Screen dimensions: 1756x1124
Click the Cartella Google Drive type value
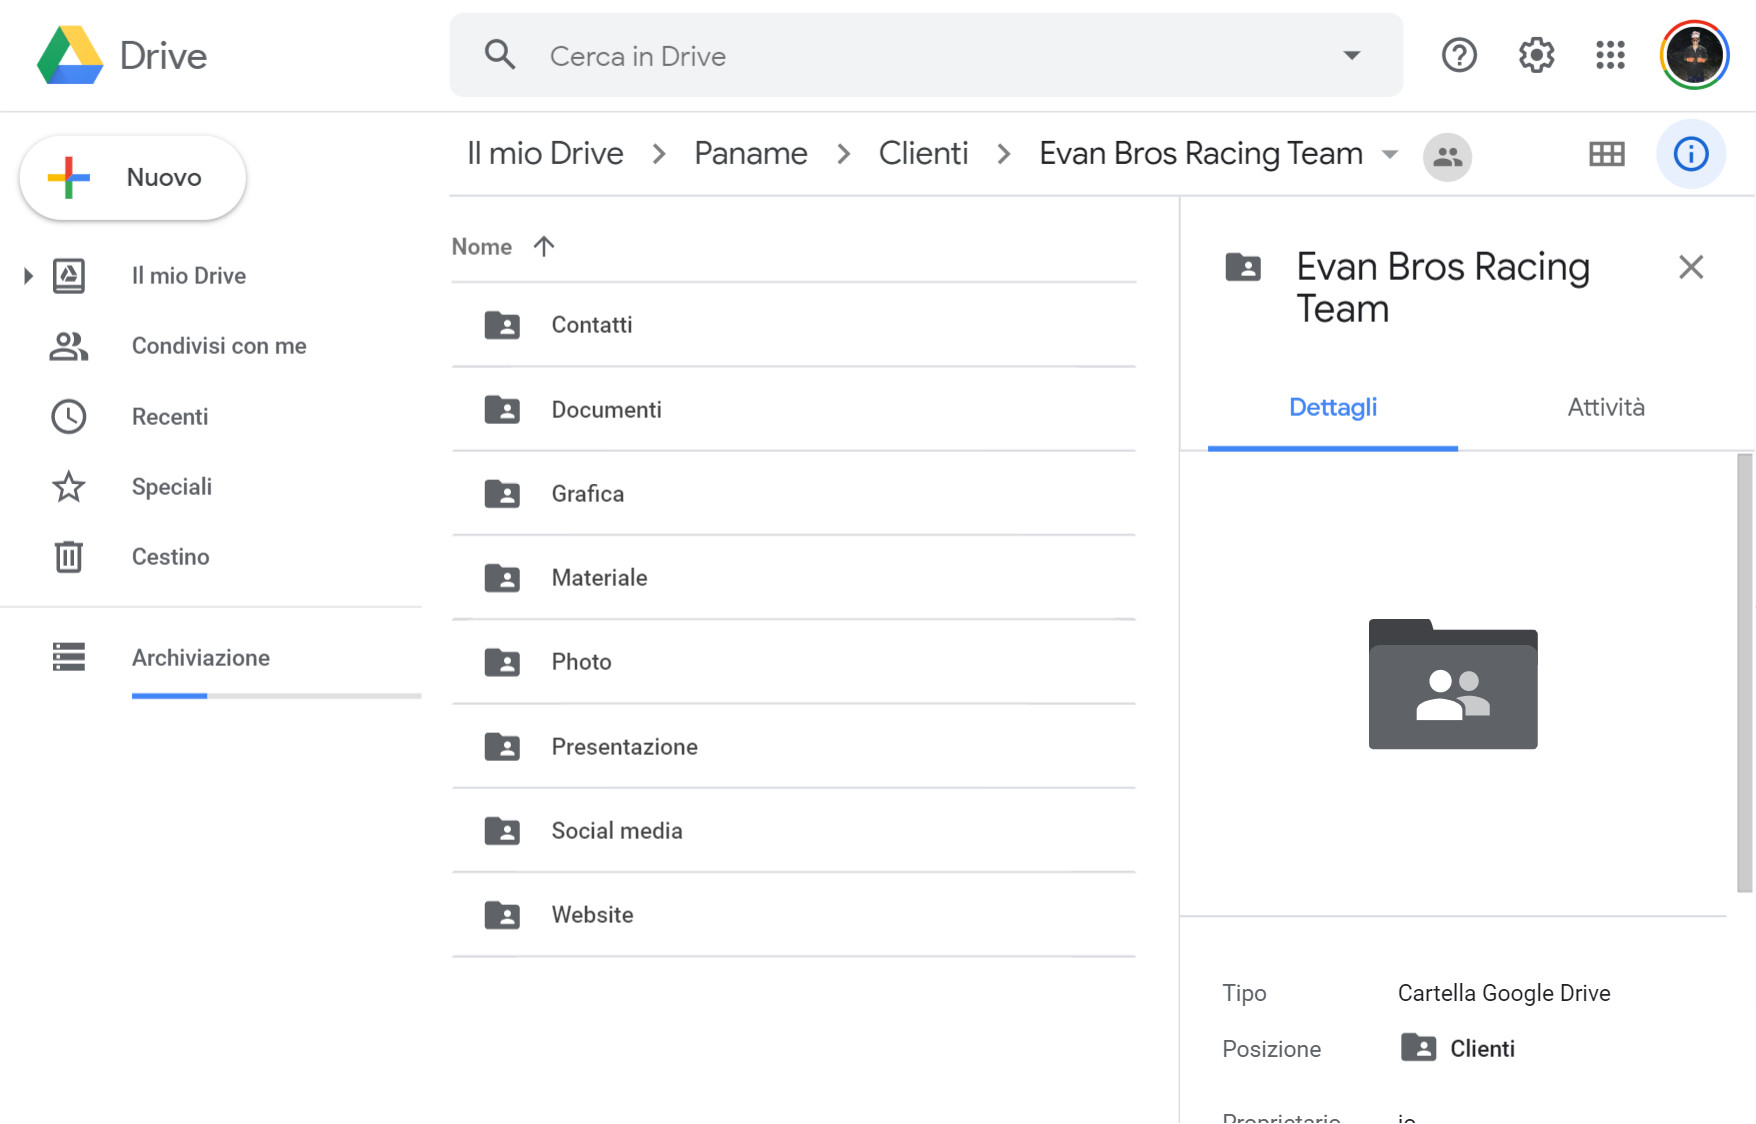[x=1504, y=993]
